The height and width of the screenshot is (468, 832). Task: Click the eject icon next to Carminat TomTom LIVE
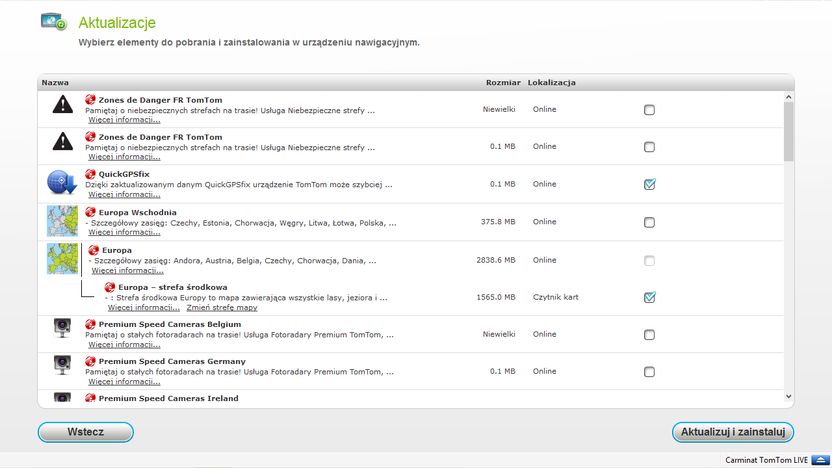820,460
